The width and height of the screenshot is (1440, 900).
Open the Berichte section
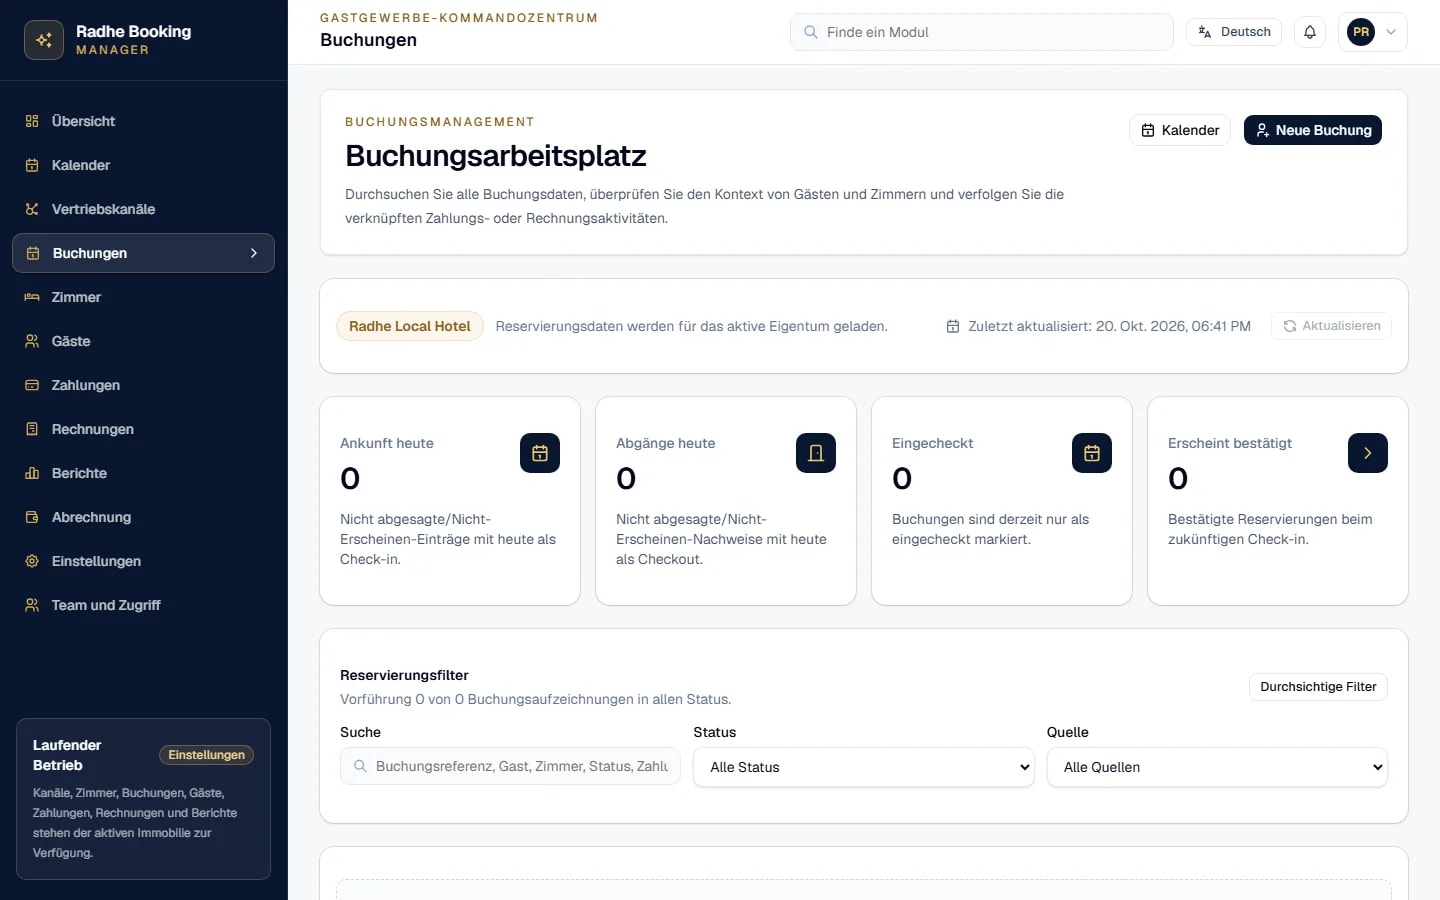(x=143, y=473)
